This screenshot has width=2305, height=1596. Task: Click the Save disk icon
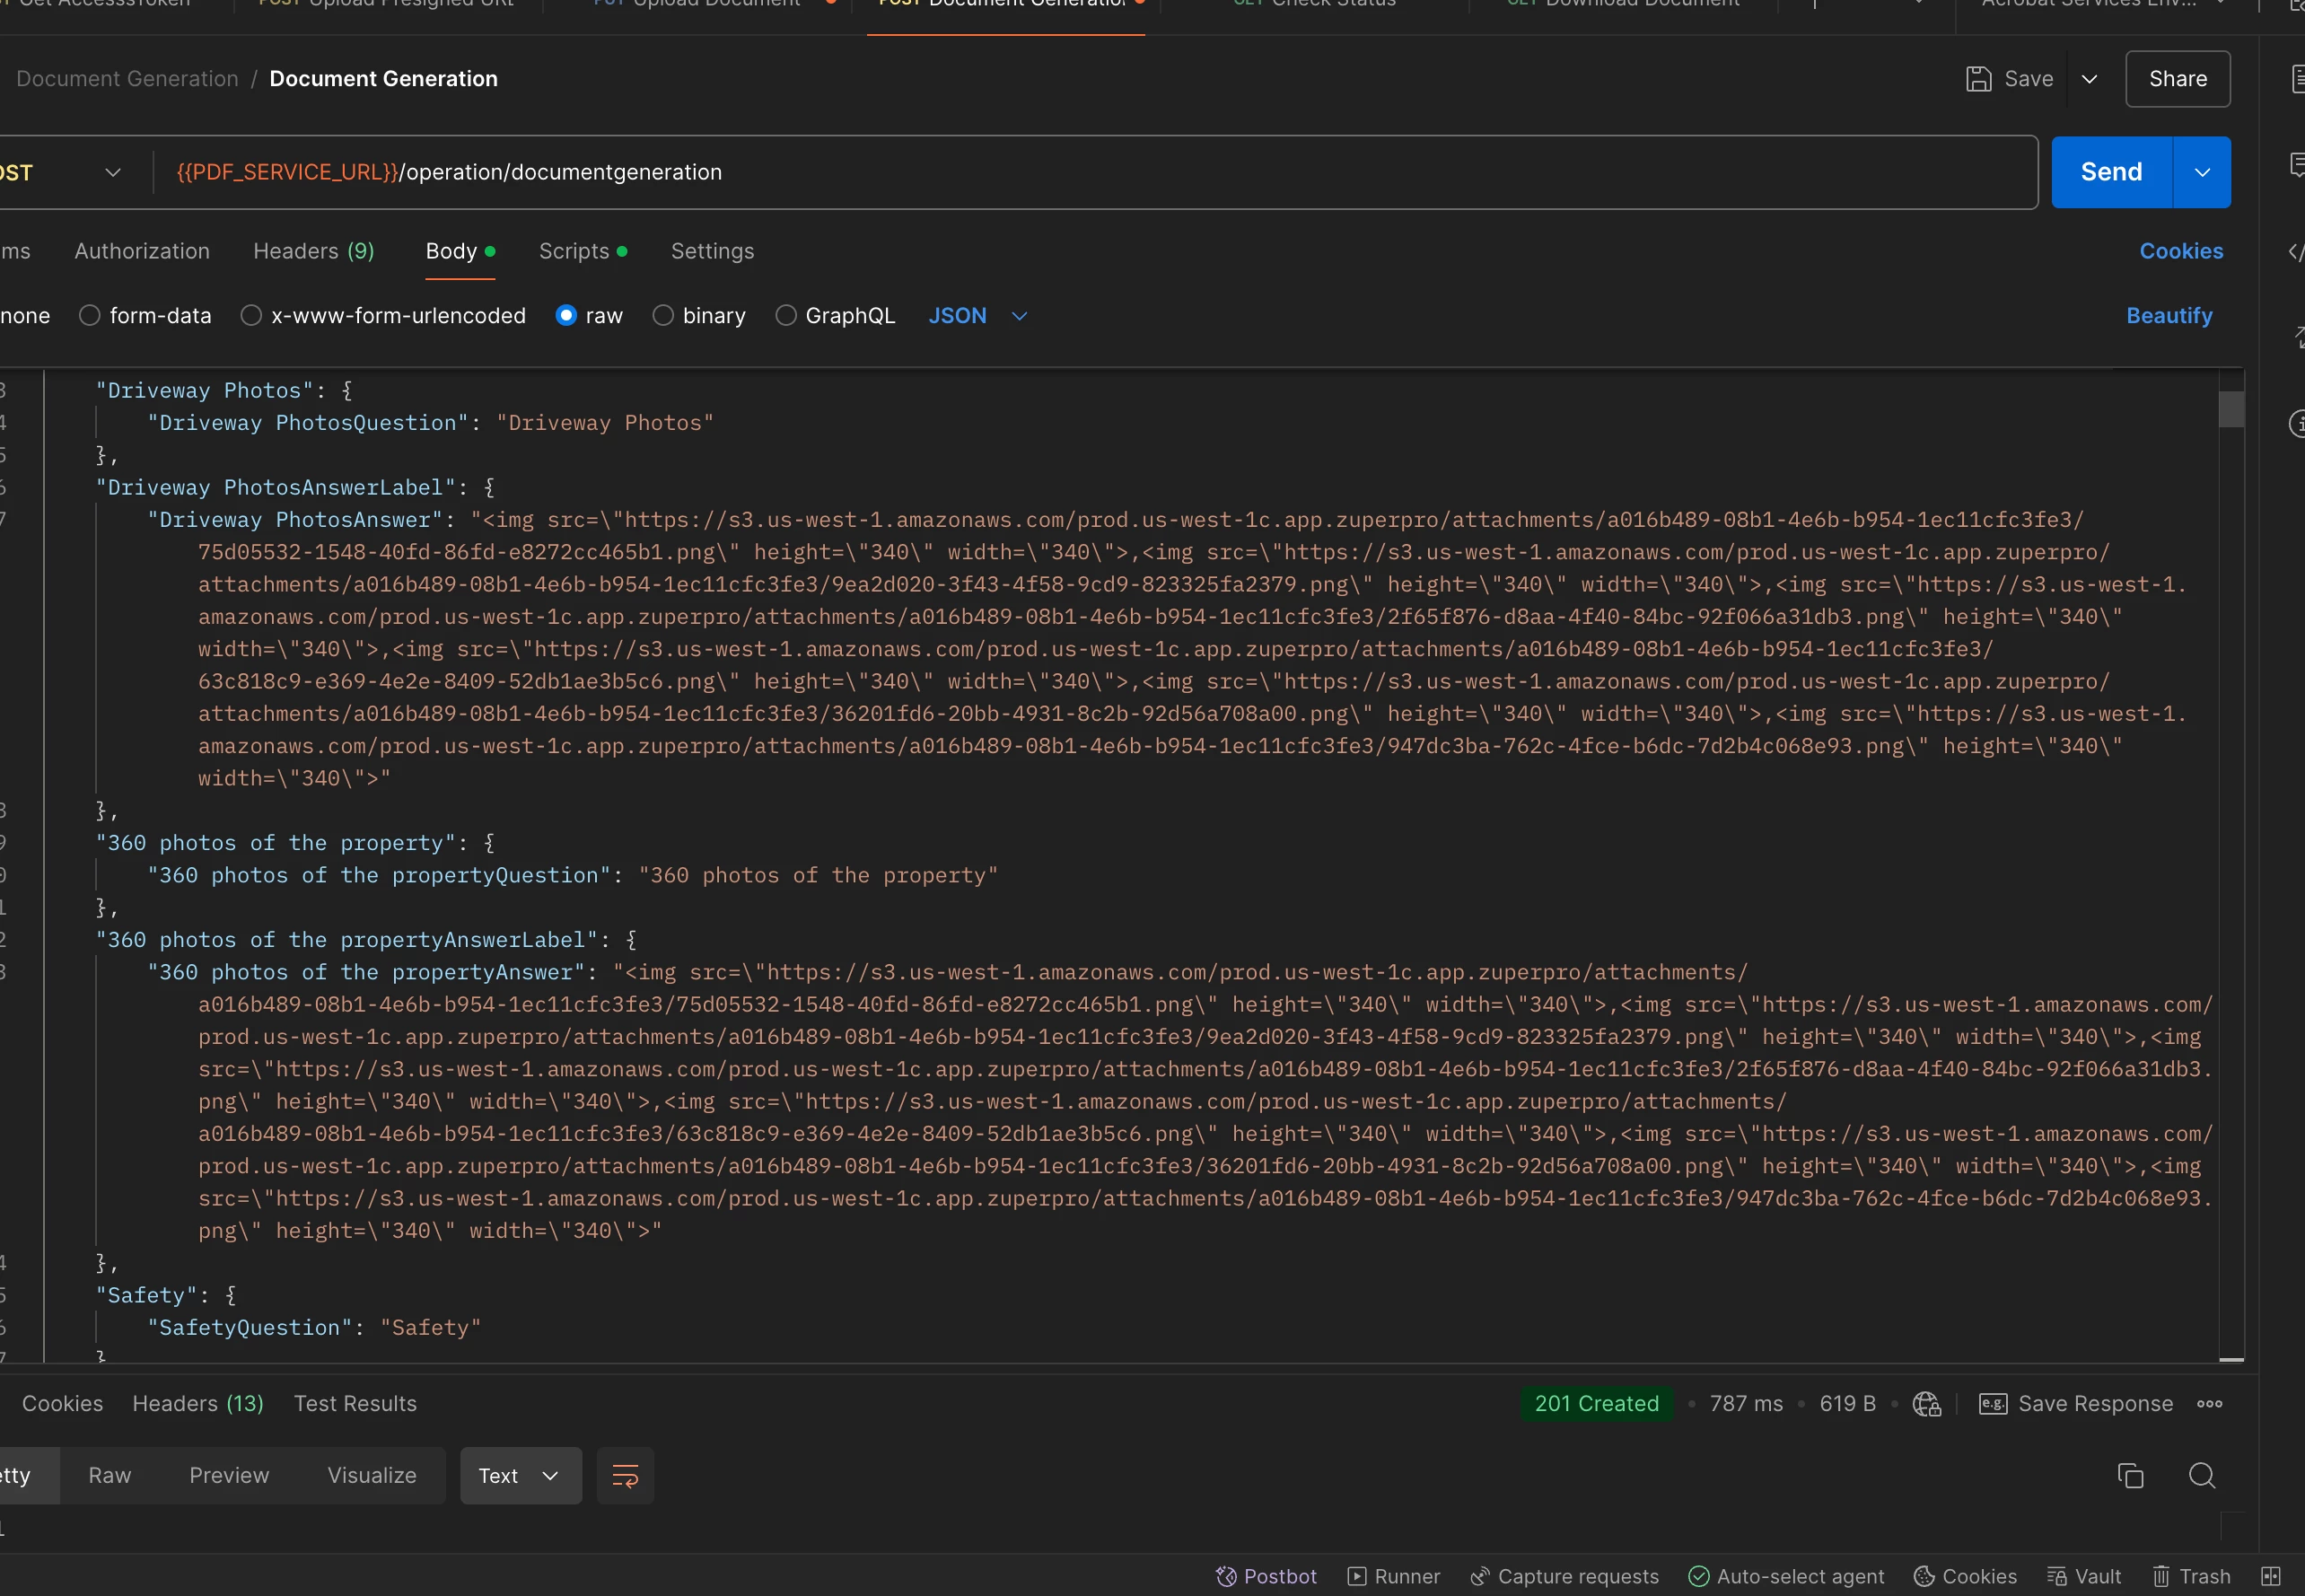[x=1978, y=79]
